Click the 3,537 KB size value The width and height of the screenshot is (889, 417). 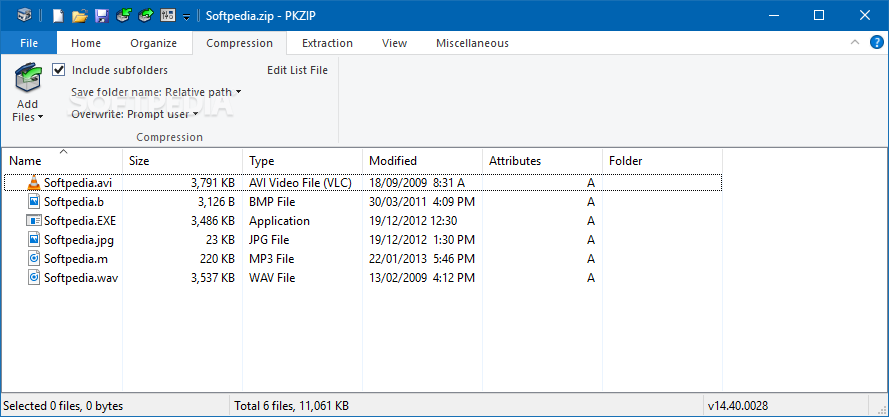pyautogui.click(x=213, y=278)
